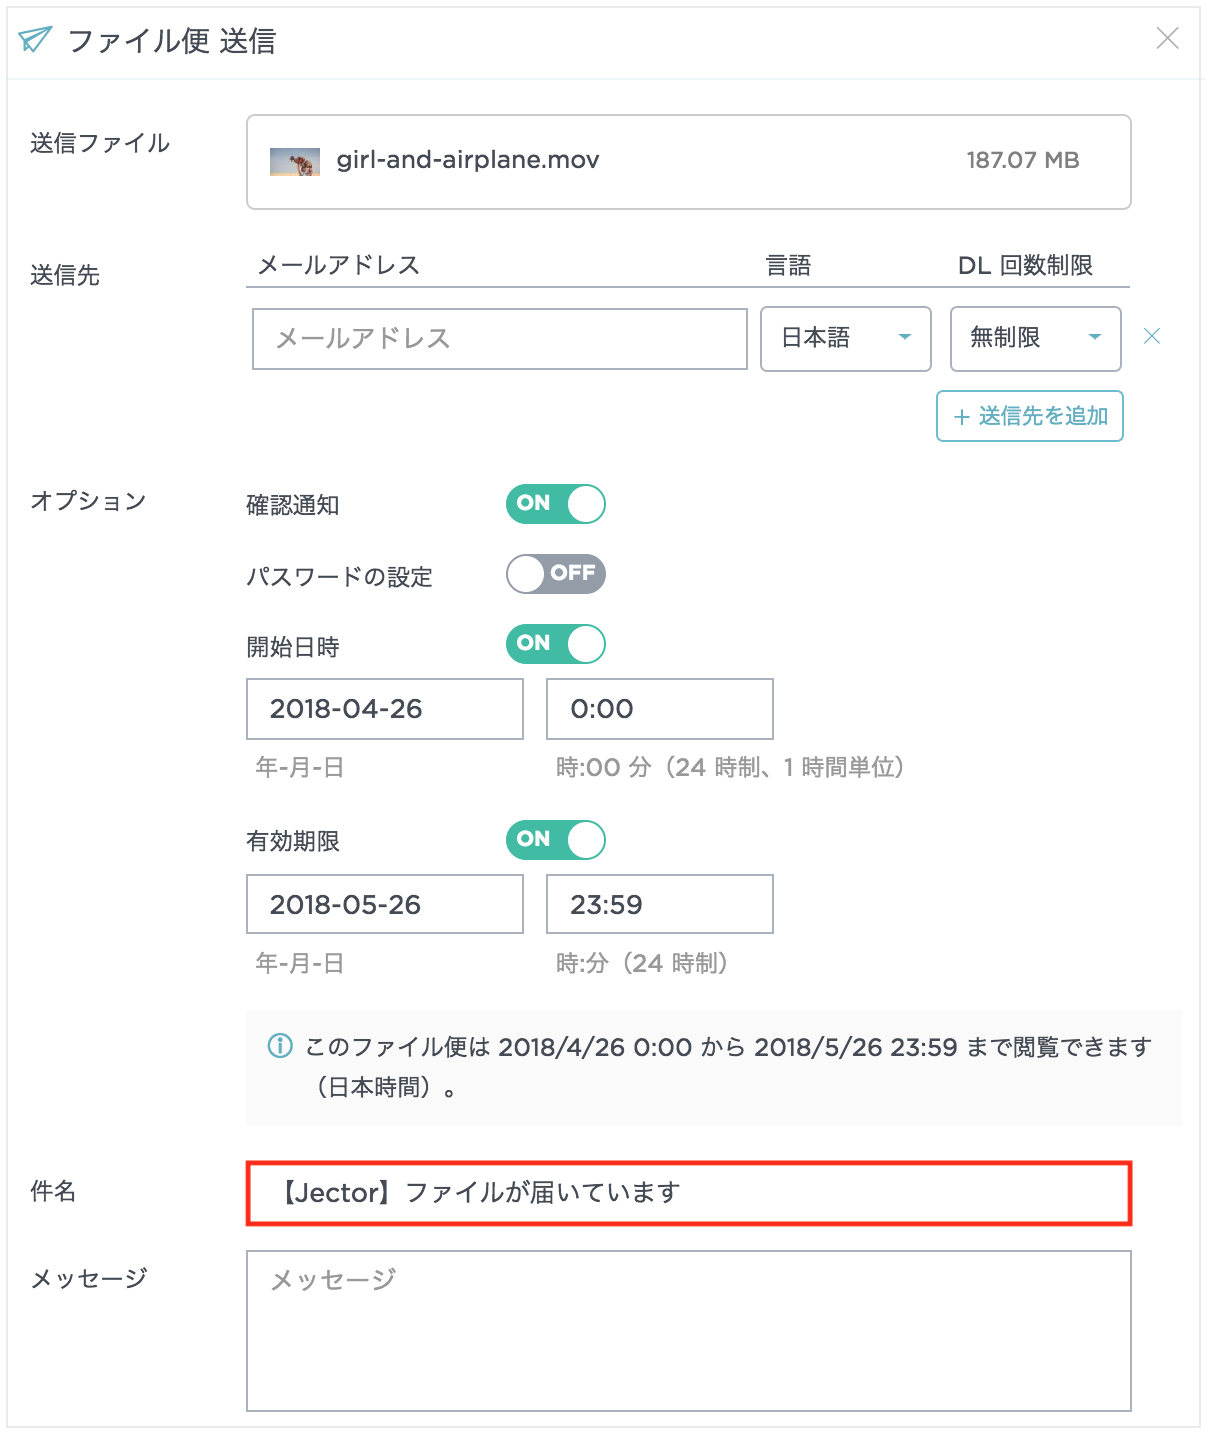Click the 187.07 MB file size

point(1023,160)
